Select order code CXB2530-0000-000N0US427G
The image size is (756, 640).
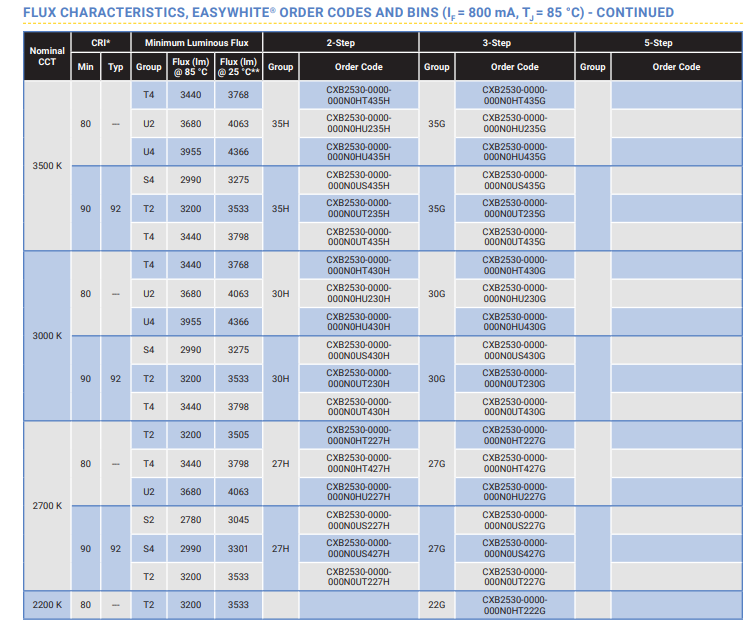(x=515, y=548)
